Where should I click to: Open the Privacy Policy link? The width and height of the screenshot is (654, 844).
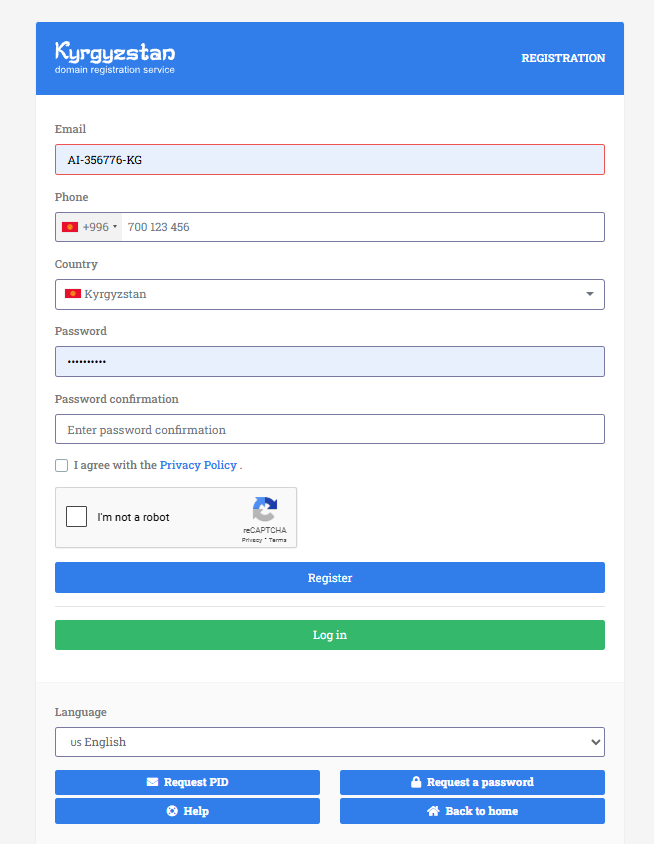point(198,465)
